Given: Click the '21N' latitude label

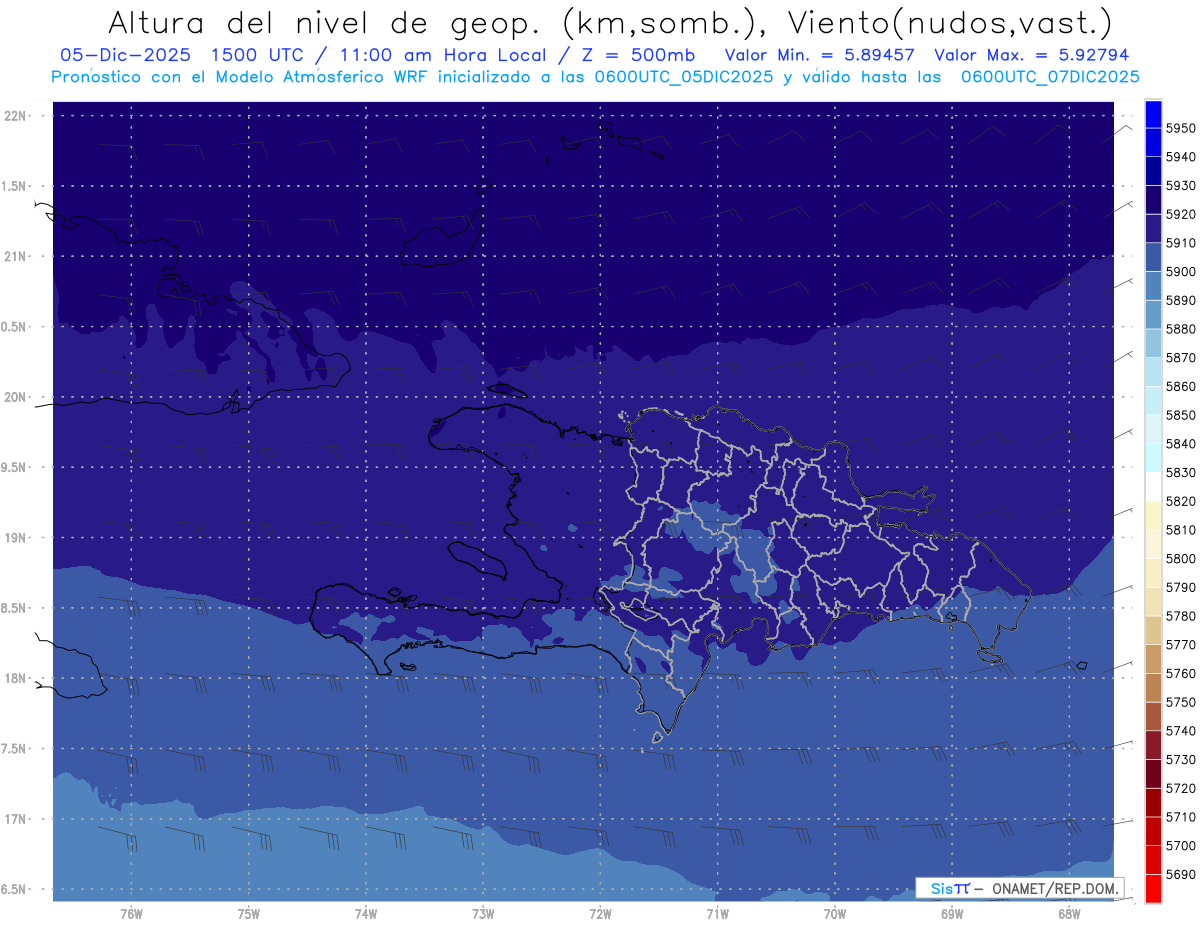Looking at the screenshot, I should click(17, 257).
